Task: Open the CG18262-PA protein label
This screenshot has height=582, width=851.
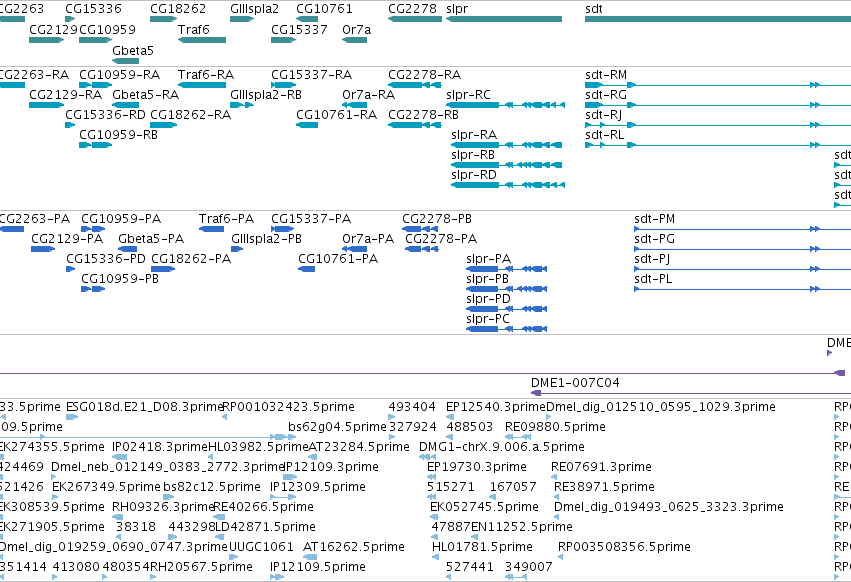Action: coord(191,259)
